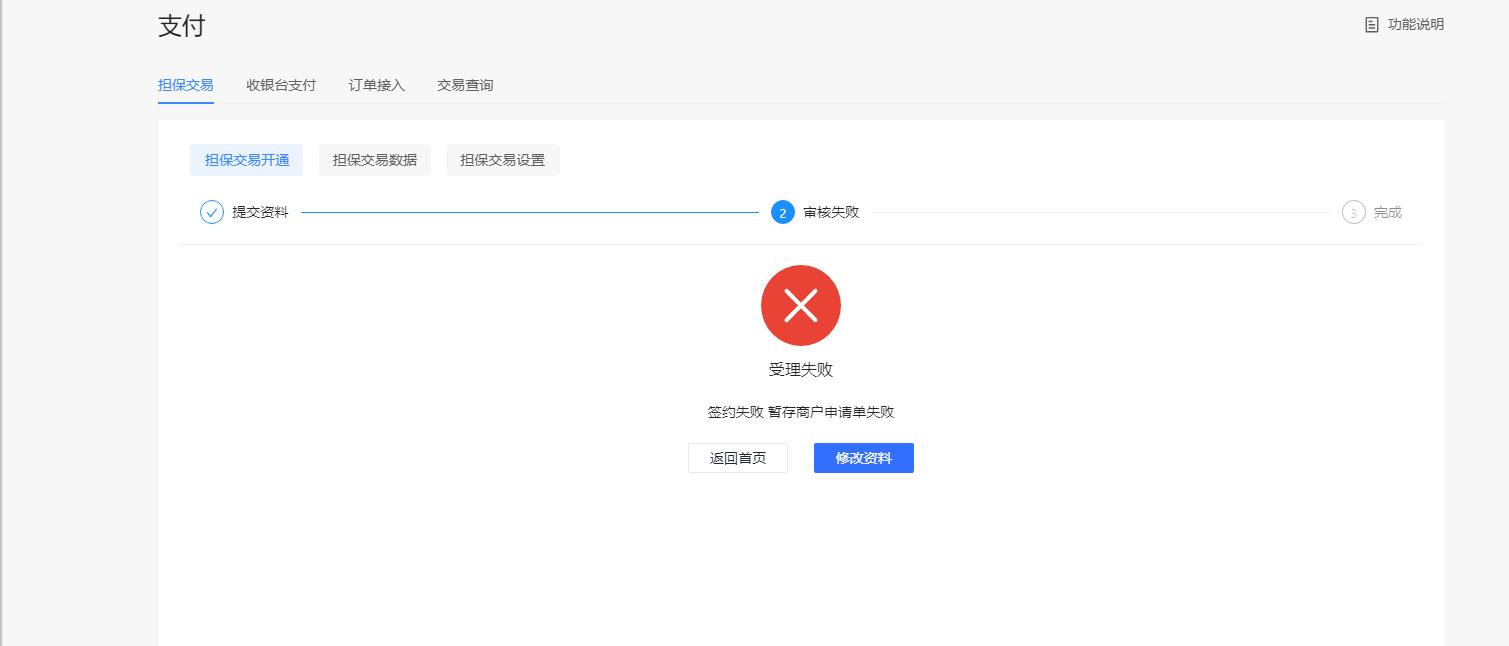Switch to the 担保交易 tab

point(185,85)
